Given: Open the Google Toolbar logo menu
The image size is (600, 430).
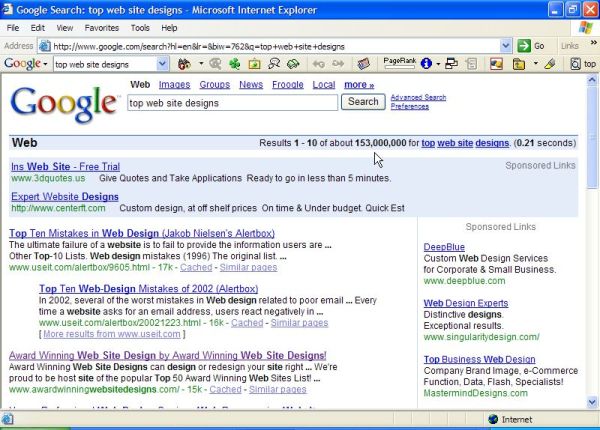Looking at the screenshot, I should coord(26,64).
